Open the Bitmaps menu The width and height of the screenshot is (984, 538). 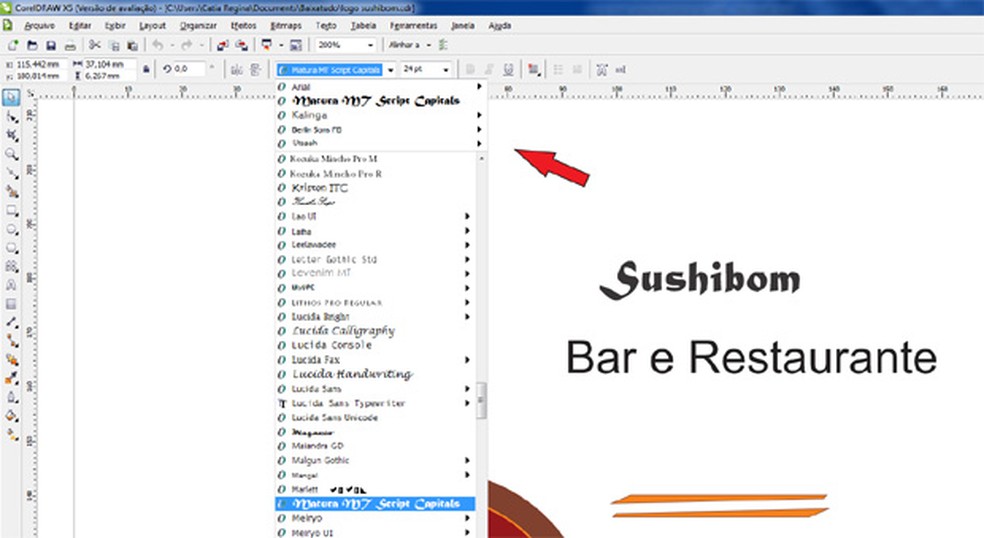click(286, 23)
